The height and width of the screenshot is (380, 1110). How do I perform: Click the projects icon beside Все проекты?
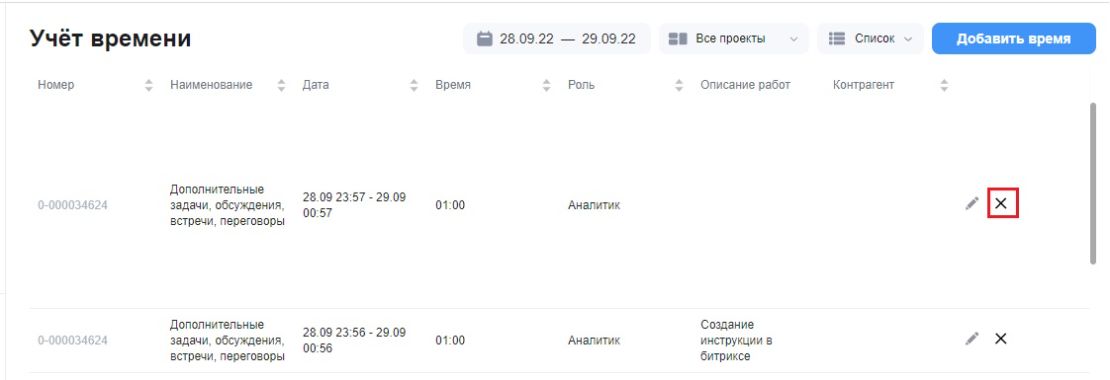click(678, 38)
